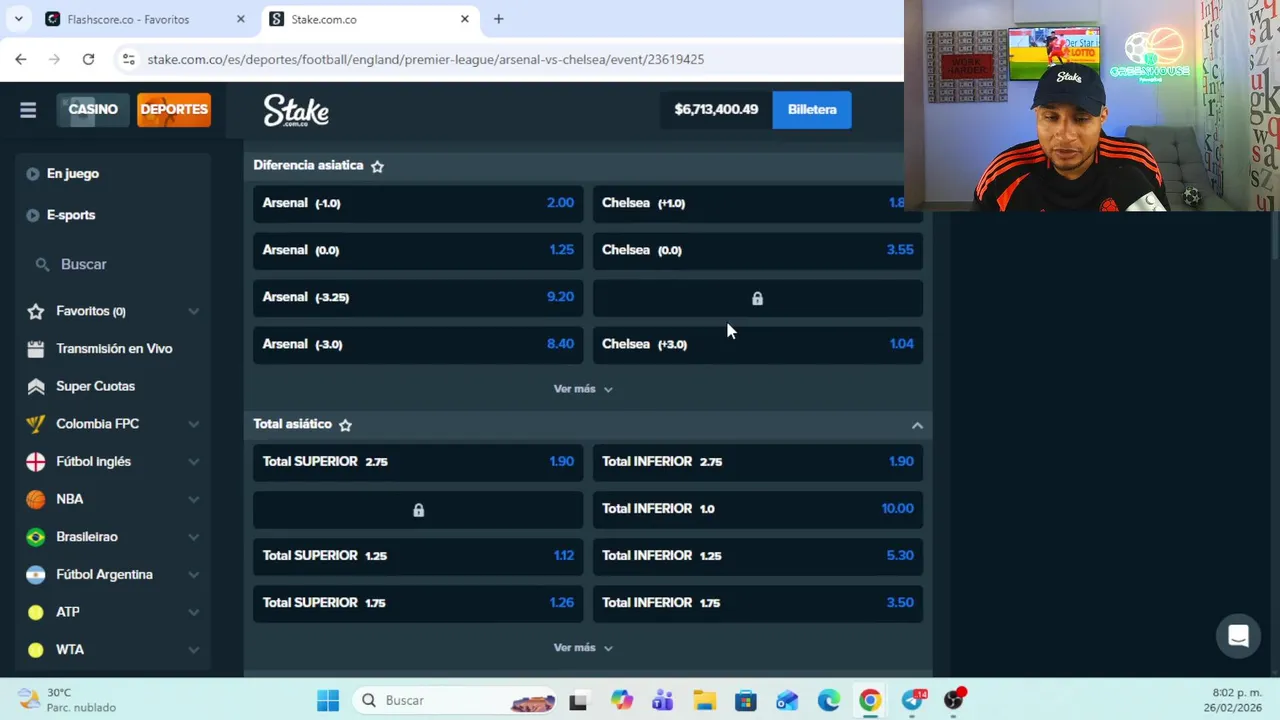Screen dimensions: 1280x720
Task: Open Telegram from taskbar
Action: (x=913, y=700)
